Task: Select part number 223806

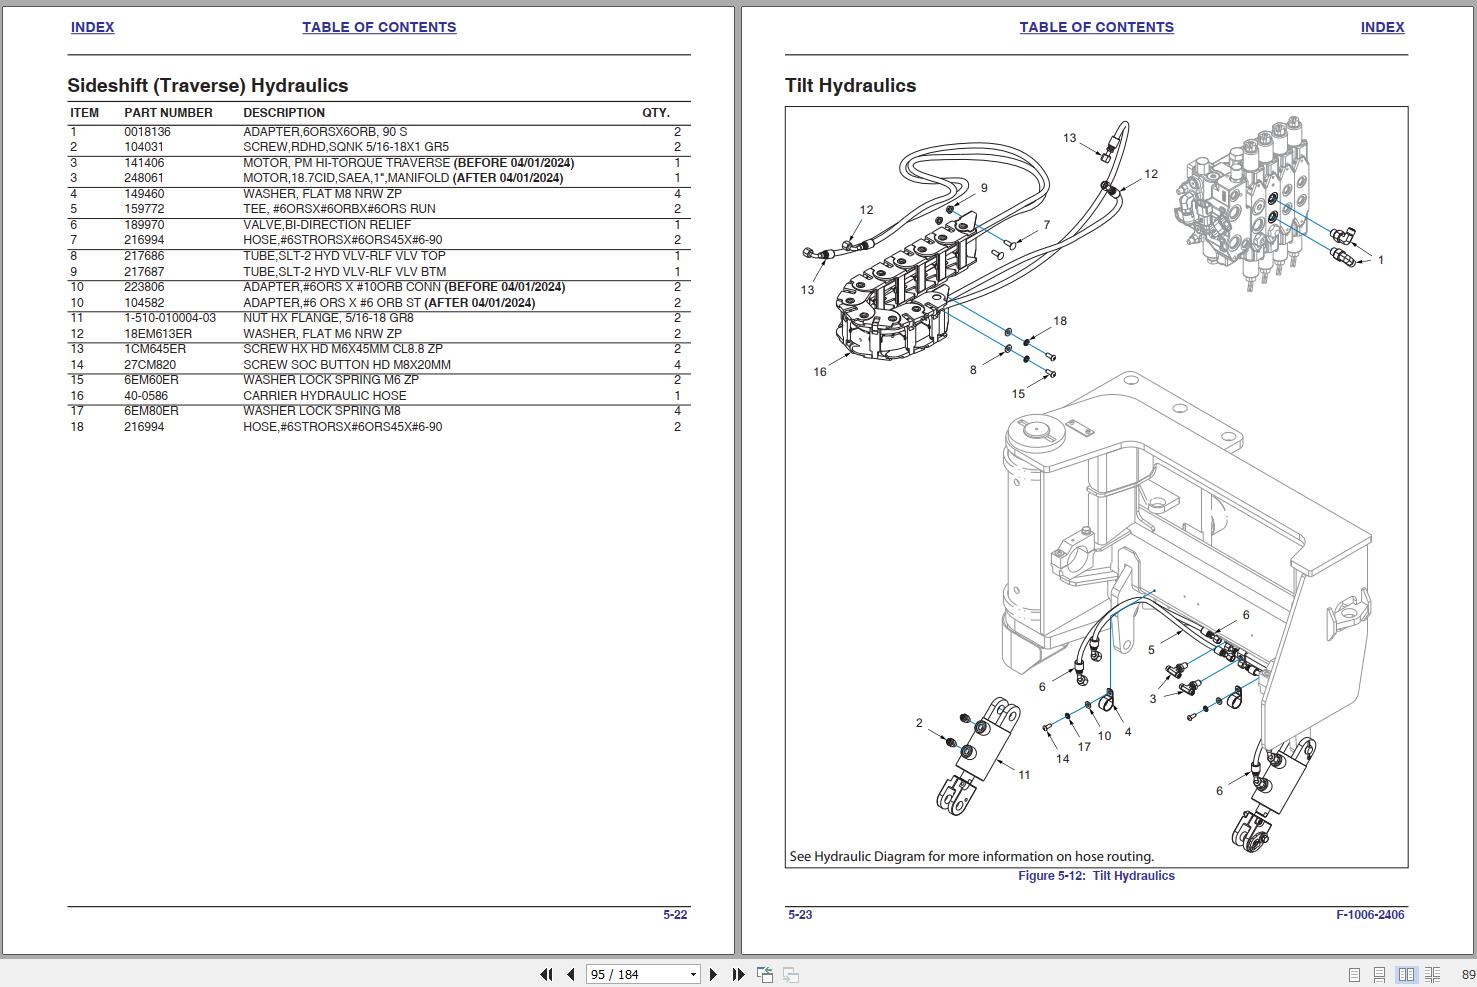Action: (x=144, y=287)
